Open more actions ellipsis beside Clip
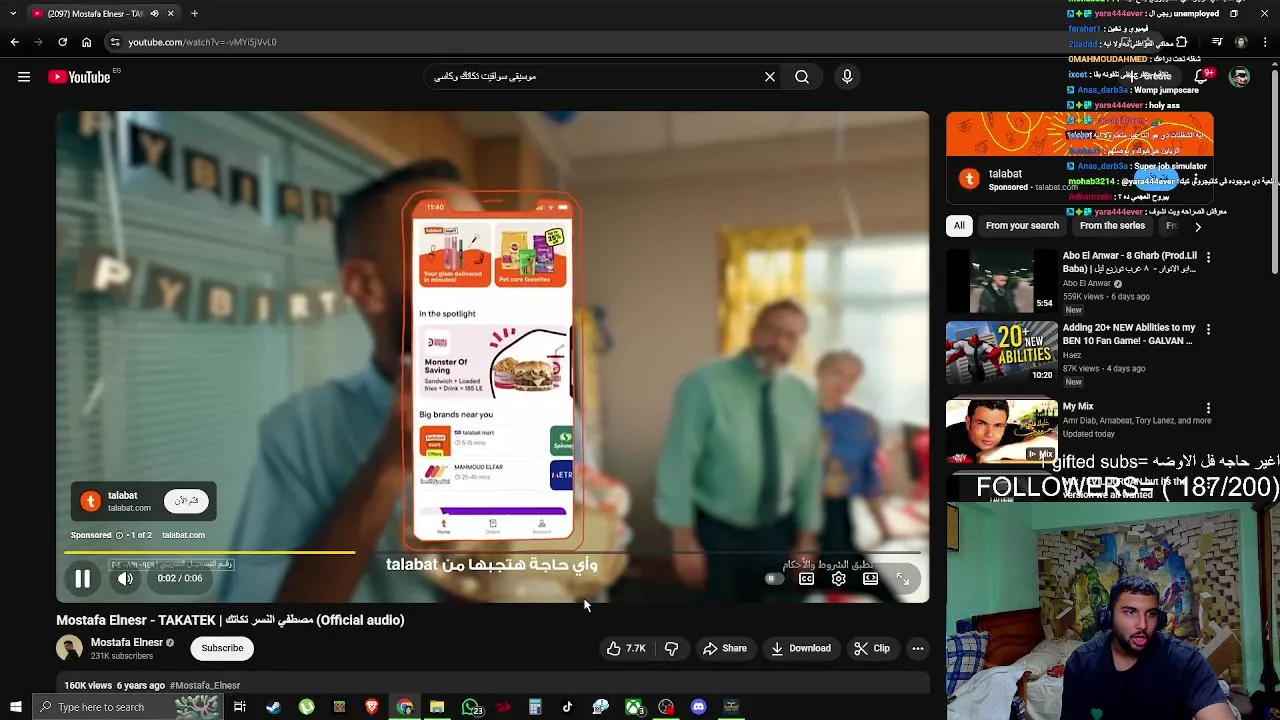Image resolution: width=1280 pixels, height=720 pixels. click(917, 648)
